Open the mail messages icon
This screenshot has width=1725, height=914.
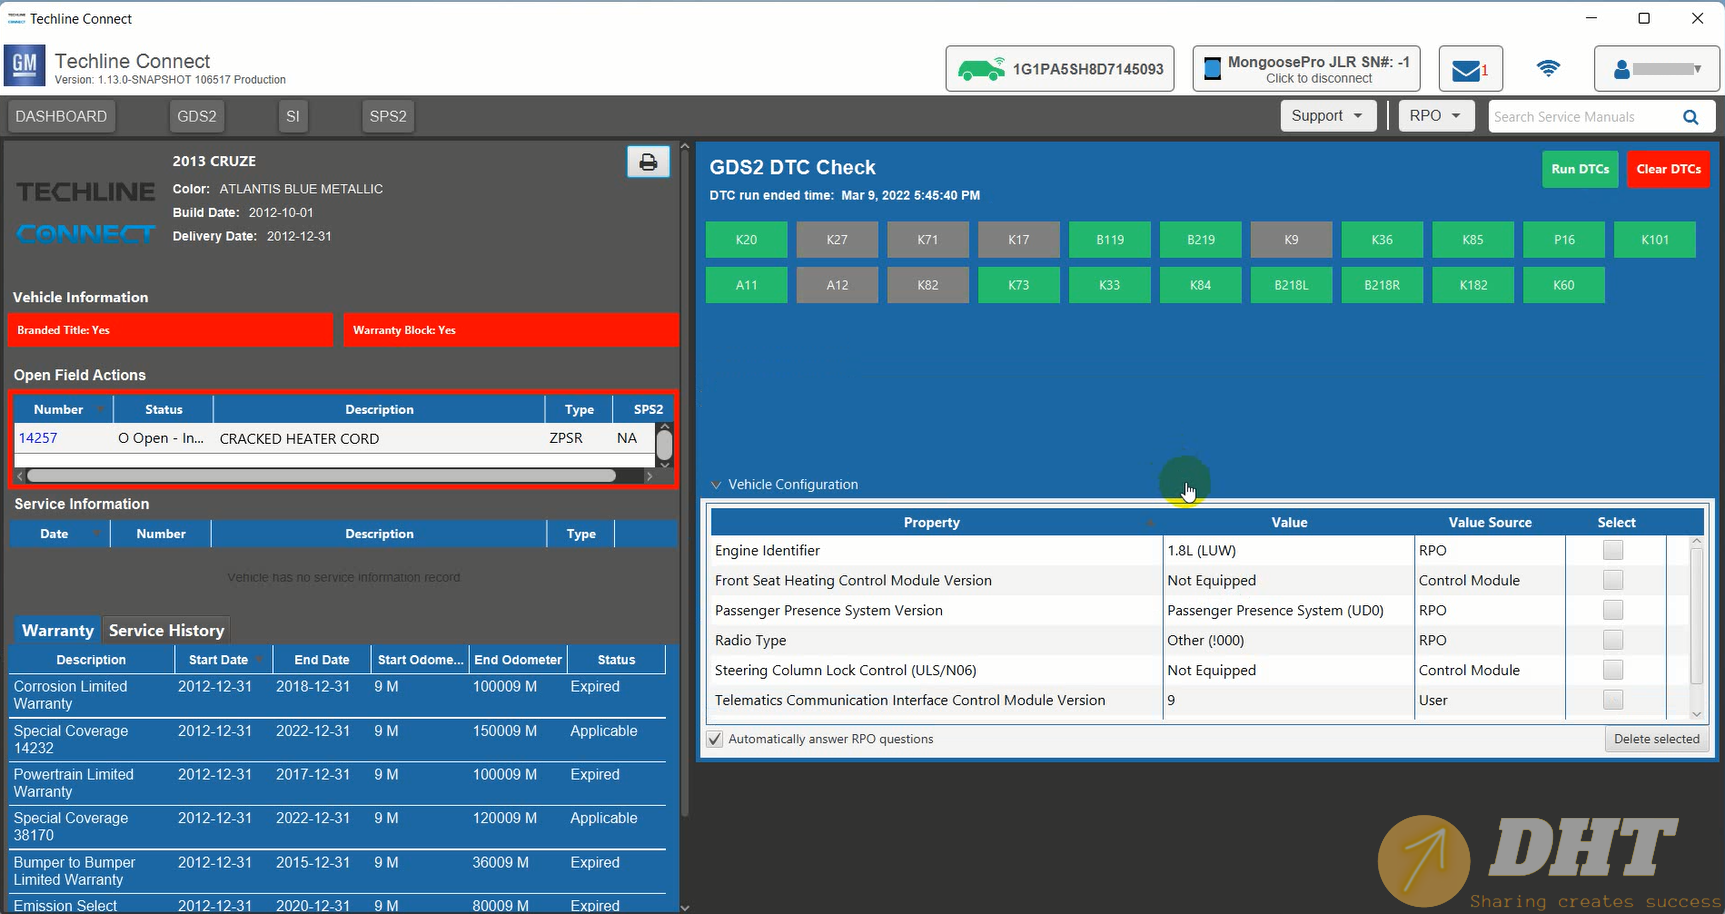pyautogui.click(x=1469, y=70)
